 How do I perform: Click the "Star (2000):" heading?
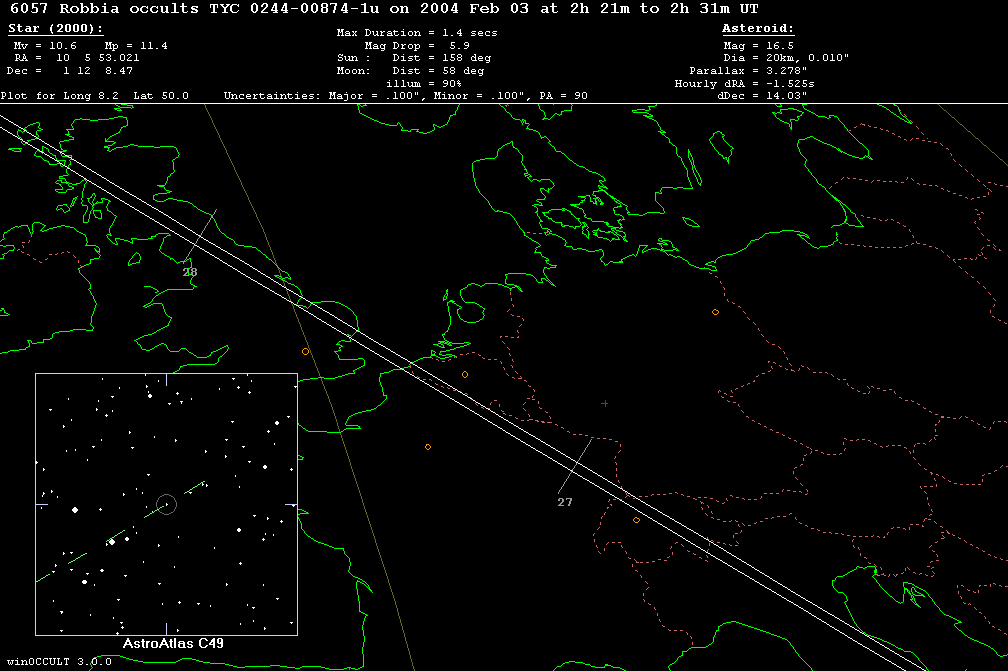[x=55, y=29]
